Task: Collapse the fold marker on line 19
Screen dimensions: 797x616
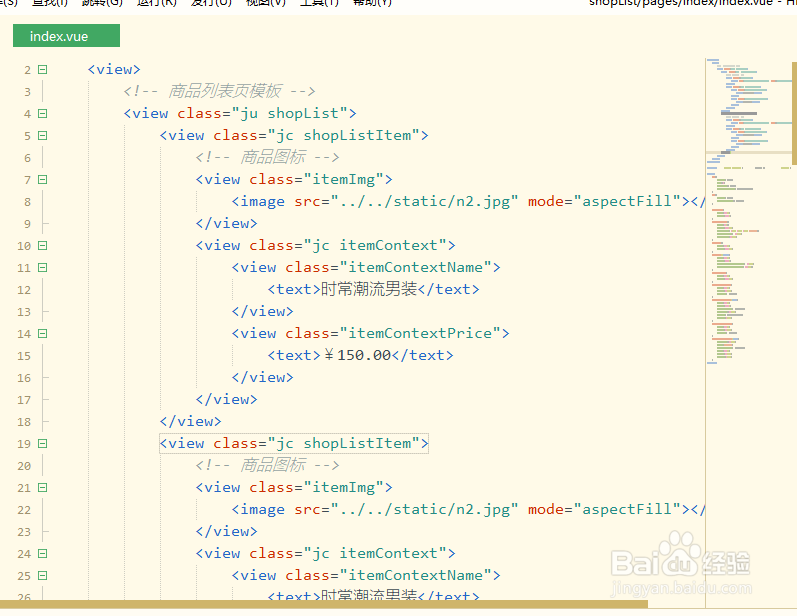Action: click(43, 443)
